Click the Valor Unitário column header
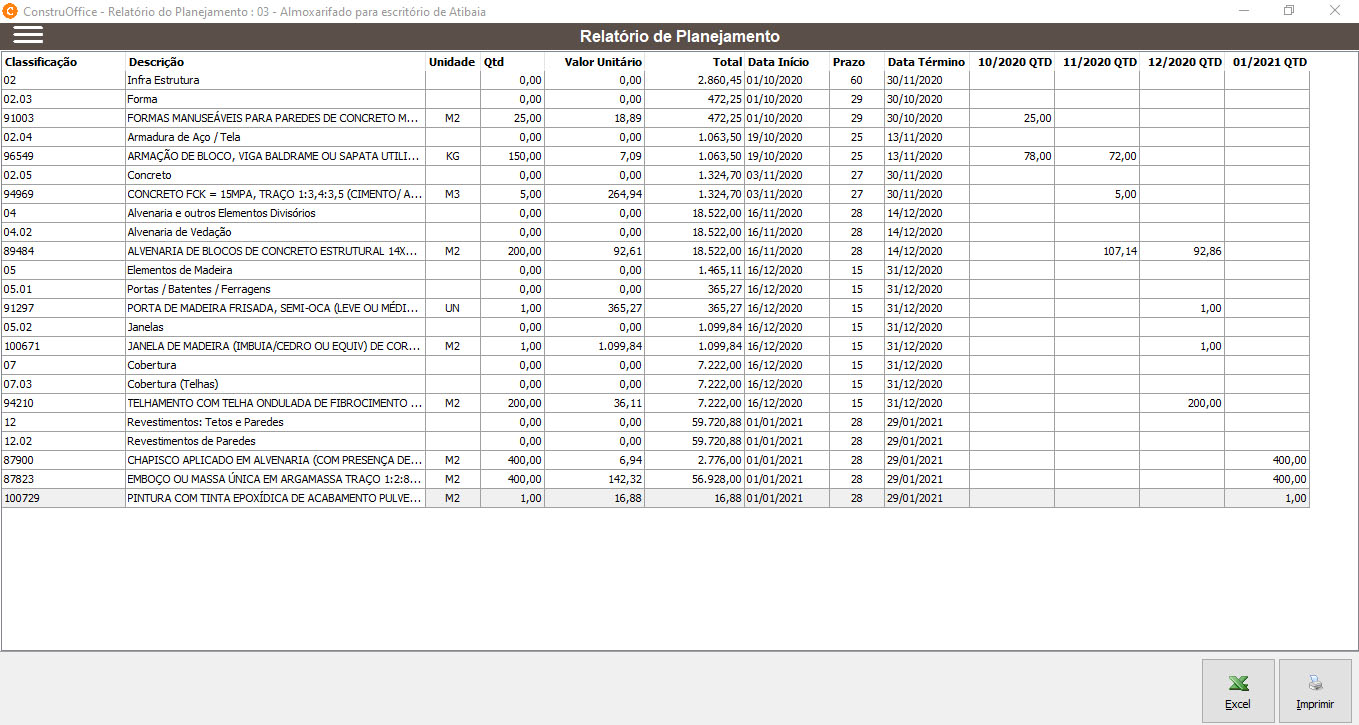This screenshot has height=725, width=1359. click(x=603, y=62)
